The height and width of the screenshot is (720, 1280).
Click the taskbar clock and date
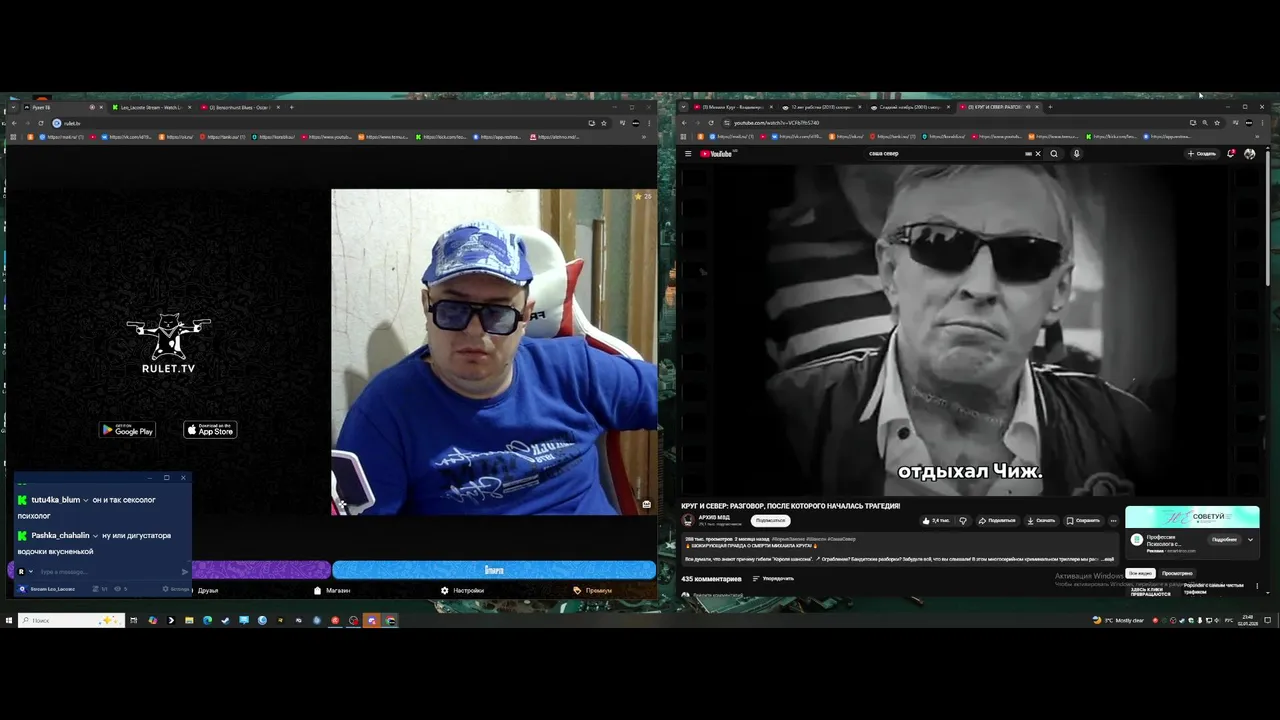coord(1248,620)
